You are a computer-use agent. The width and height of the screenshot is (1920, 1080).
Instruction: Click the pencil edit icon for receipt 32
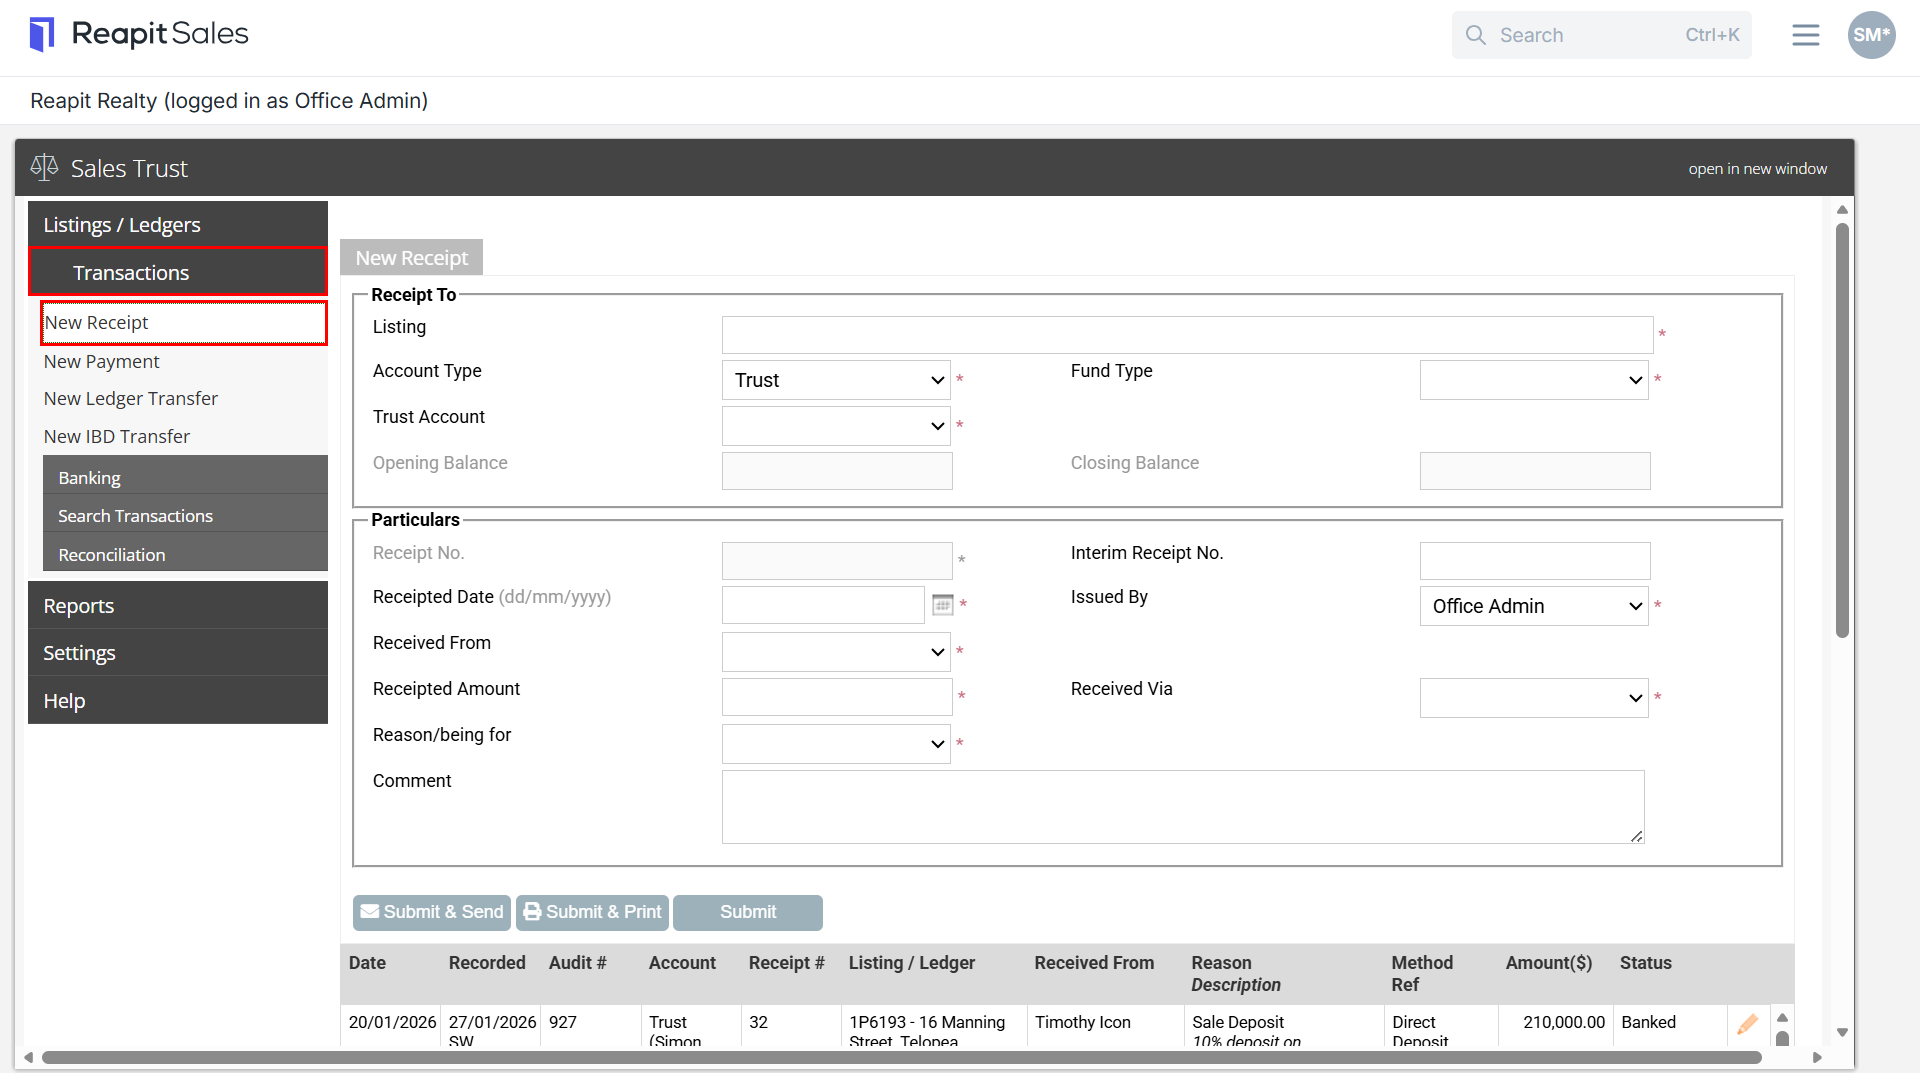tap(1747, 1024)
